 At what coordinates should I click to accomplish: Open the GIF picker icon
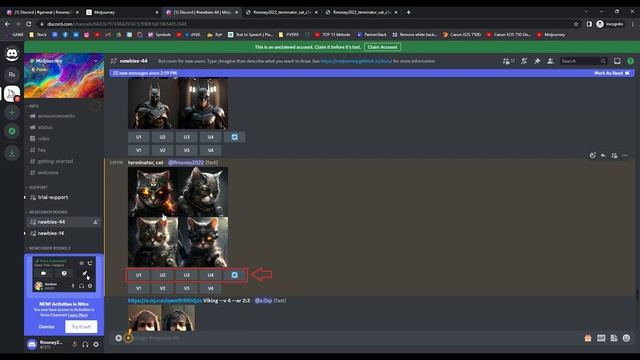coord(601,338)
